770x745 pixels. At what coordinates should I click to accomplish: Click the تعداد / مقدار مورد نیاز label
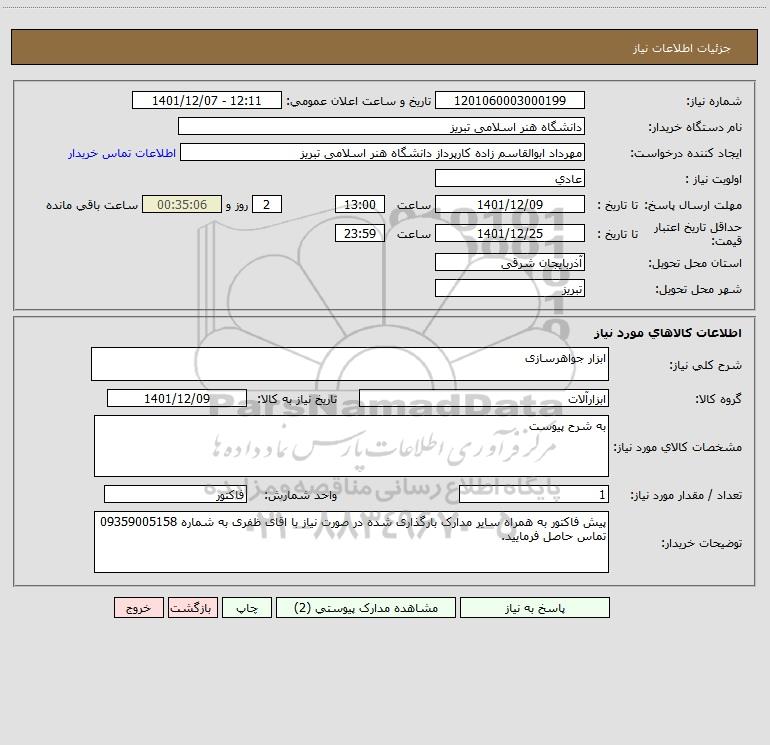coord(686,496)
